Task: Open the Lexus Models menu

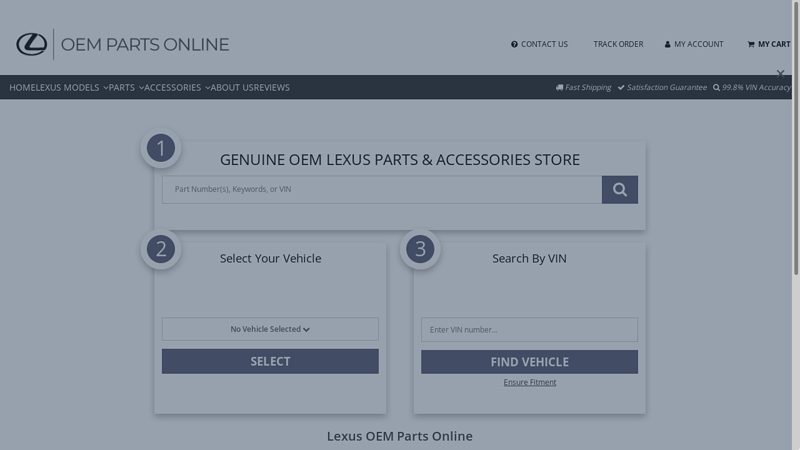Action: 67,88
